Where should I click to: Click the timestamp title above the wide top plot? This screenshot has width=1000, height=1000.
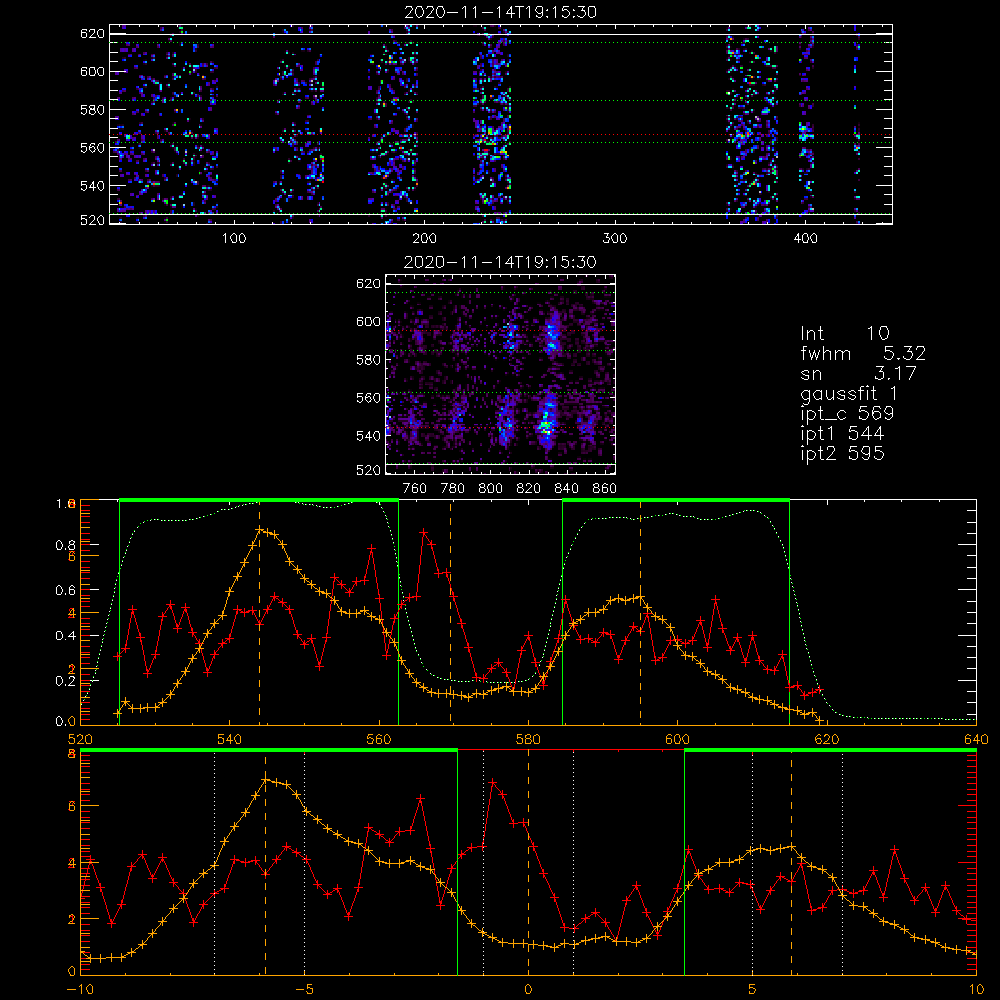coord(501,12)
